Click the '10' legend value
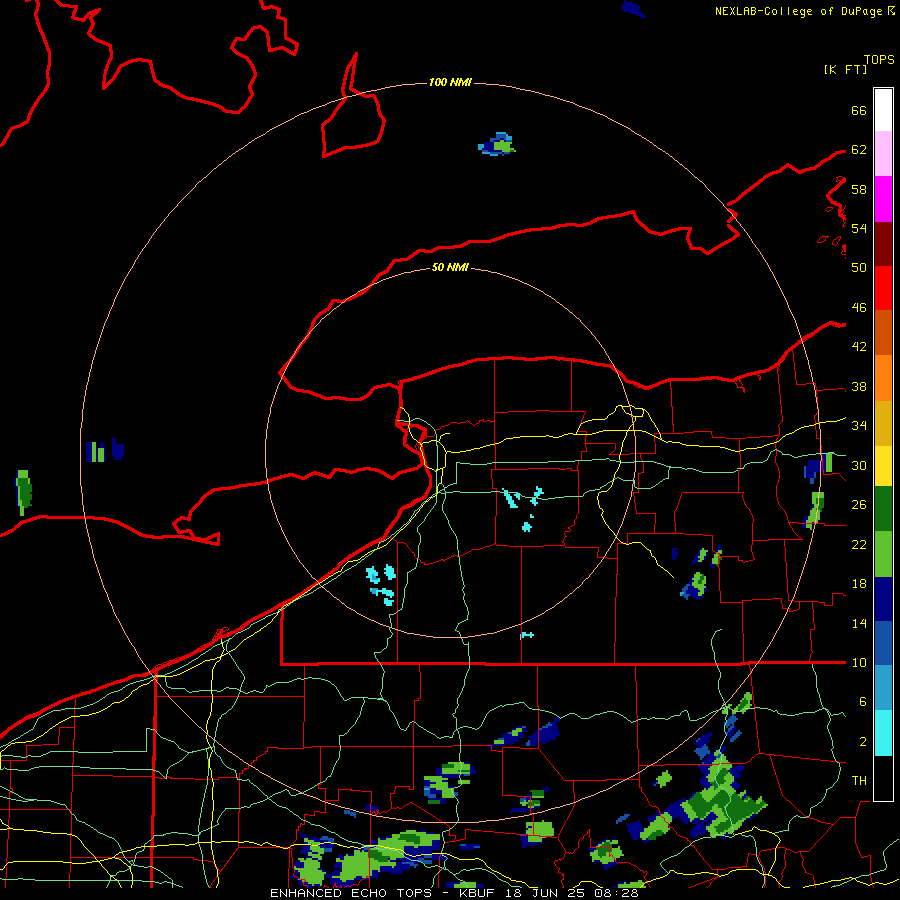The image size is (900, 900). [859, 663]
